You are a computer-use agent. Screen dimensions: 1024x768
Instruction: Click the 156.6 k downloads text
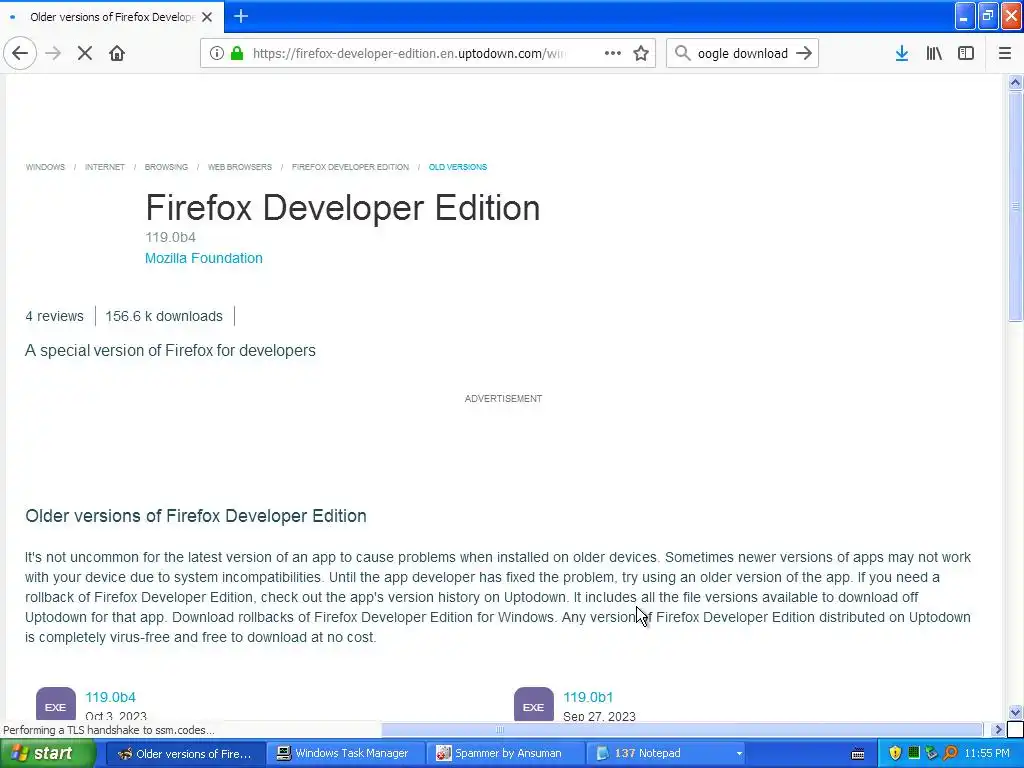point(164,316)
